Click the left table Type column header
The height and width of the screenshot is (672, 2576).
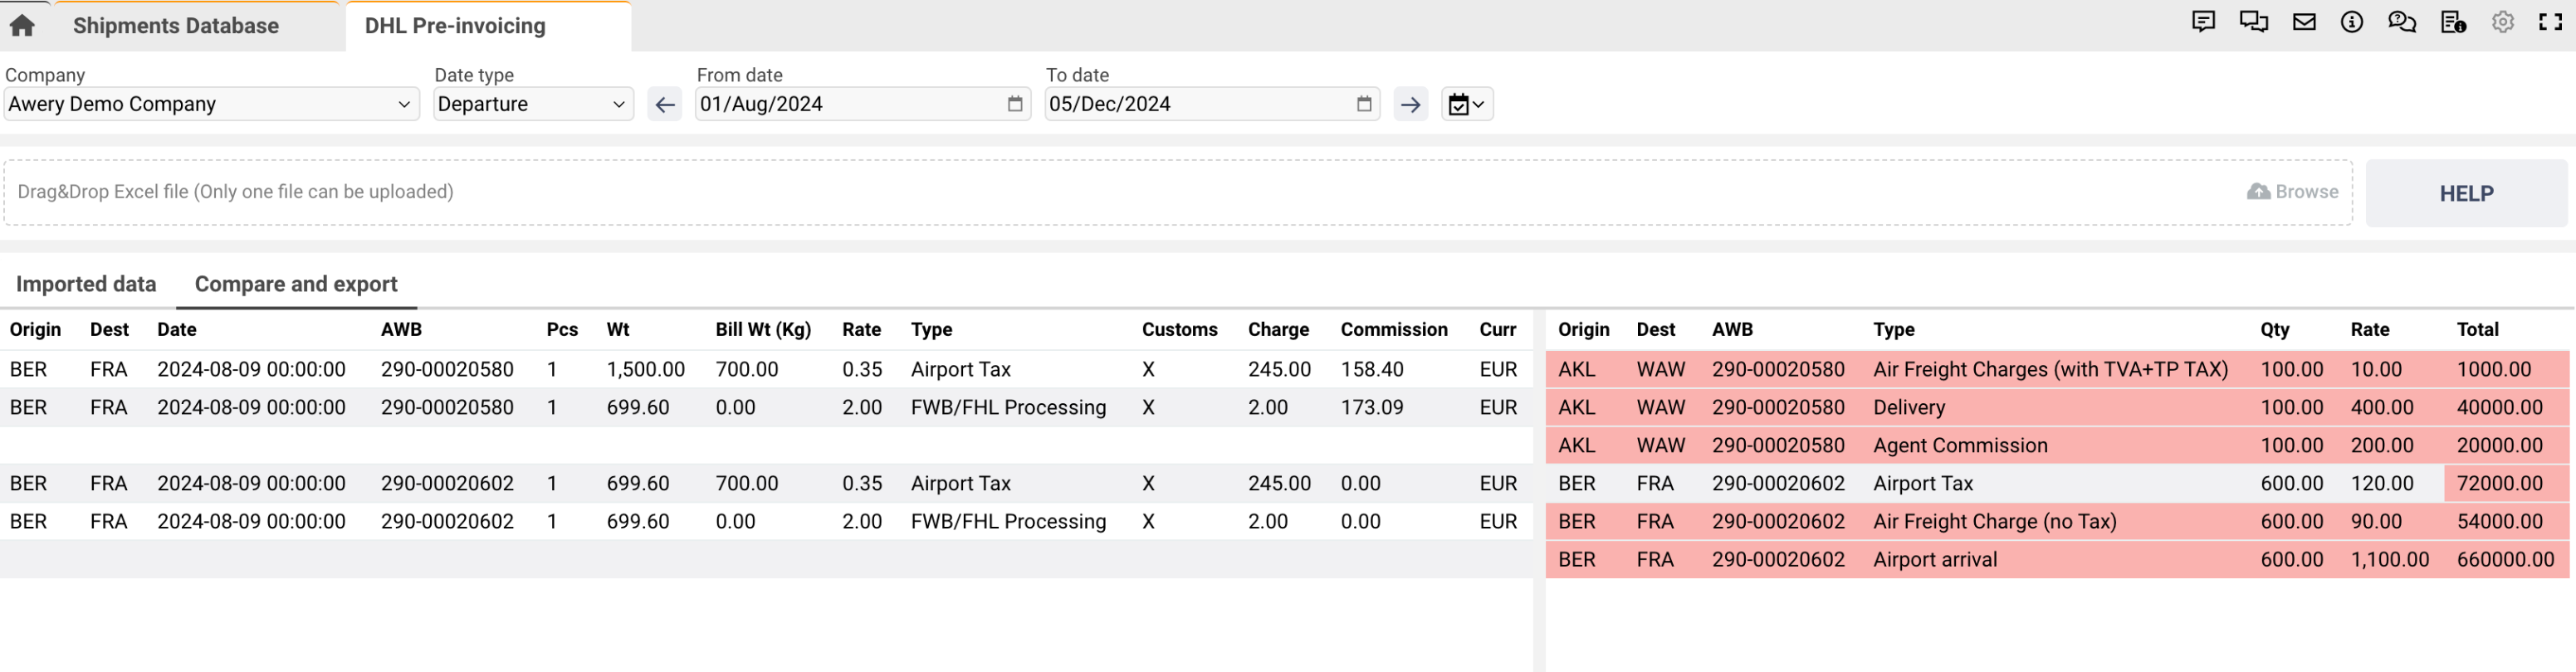click(x=931, y=329)
